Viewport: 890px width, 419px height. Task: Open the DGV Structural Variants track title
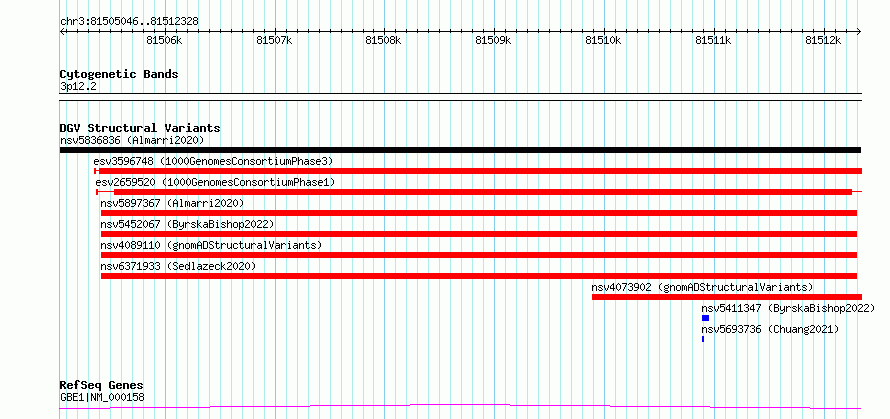coord(140,128)
